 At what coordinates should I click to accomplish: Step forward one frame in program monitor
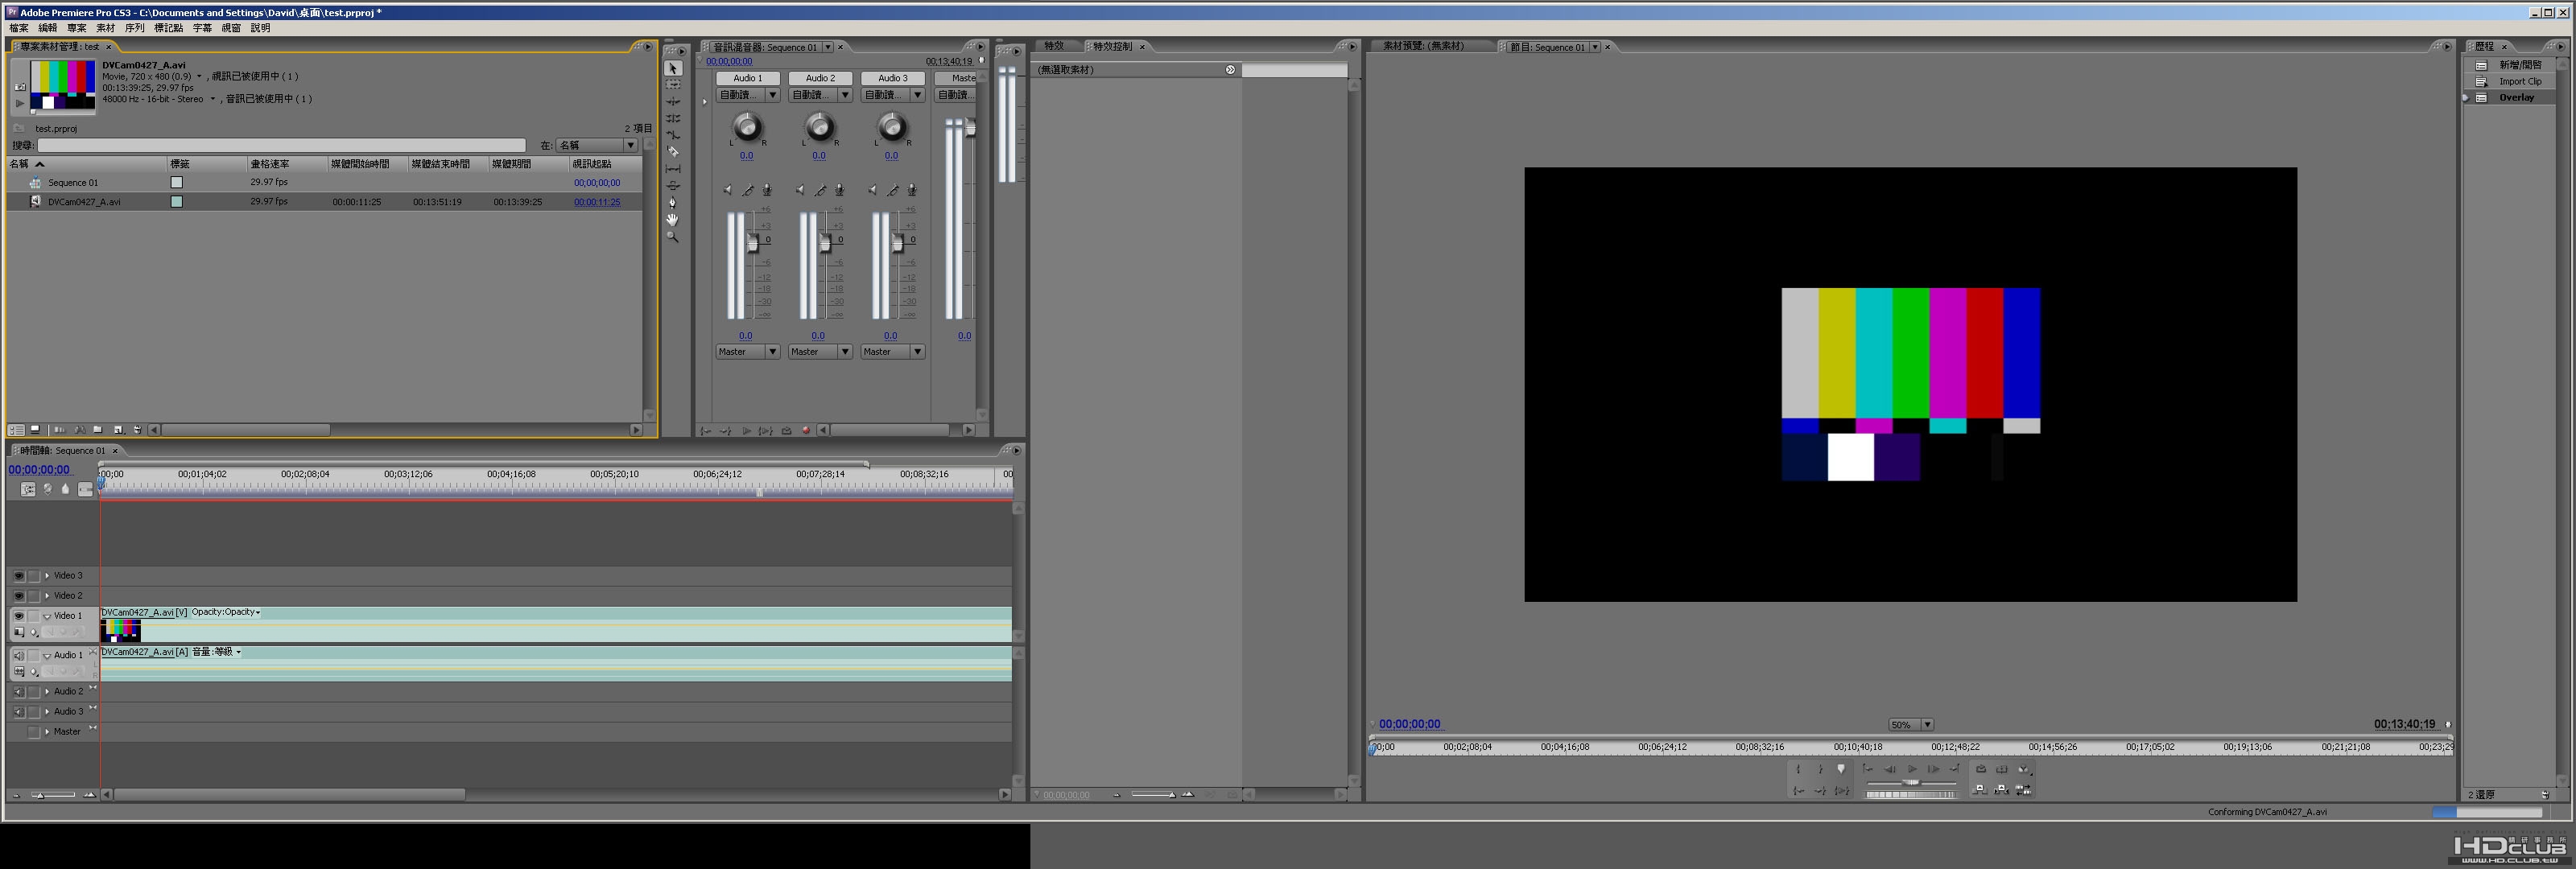[x=1933, y=769]
